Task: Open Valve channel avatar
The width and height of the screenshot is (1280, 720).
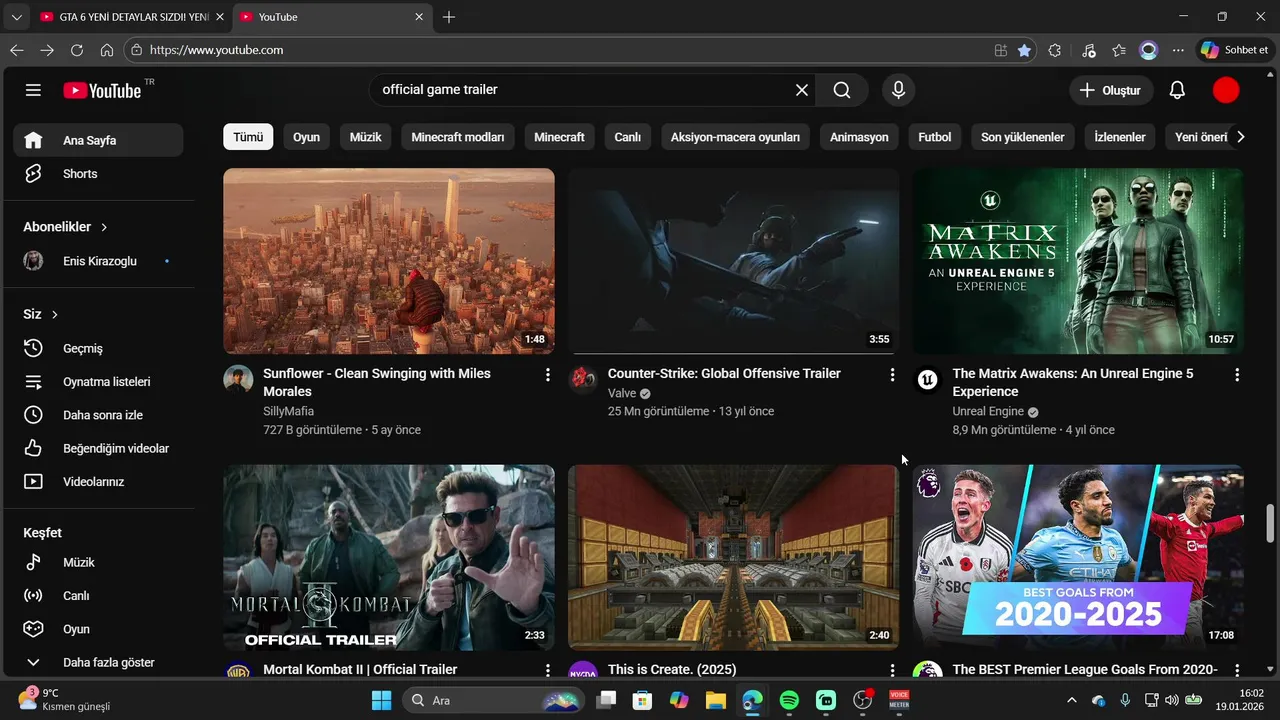Action: 583,379
